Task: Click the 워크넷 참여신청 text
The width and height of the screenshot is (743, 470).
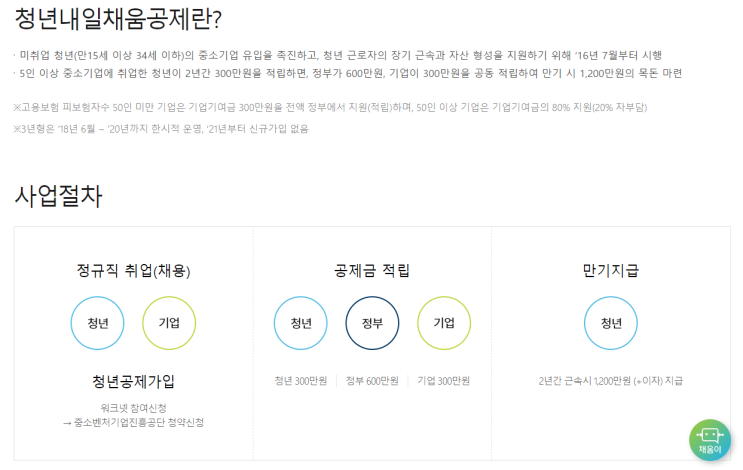Action: click(134, 408)
